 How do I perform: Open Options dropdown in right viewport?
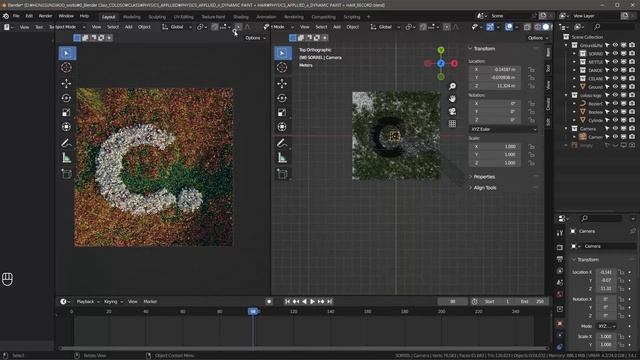[538, 38]
